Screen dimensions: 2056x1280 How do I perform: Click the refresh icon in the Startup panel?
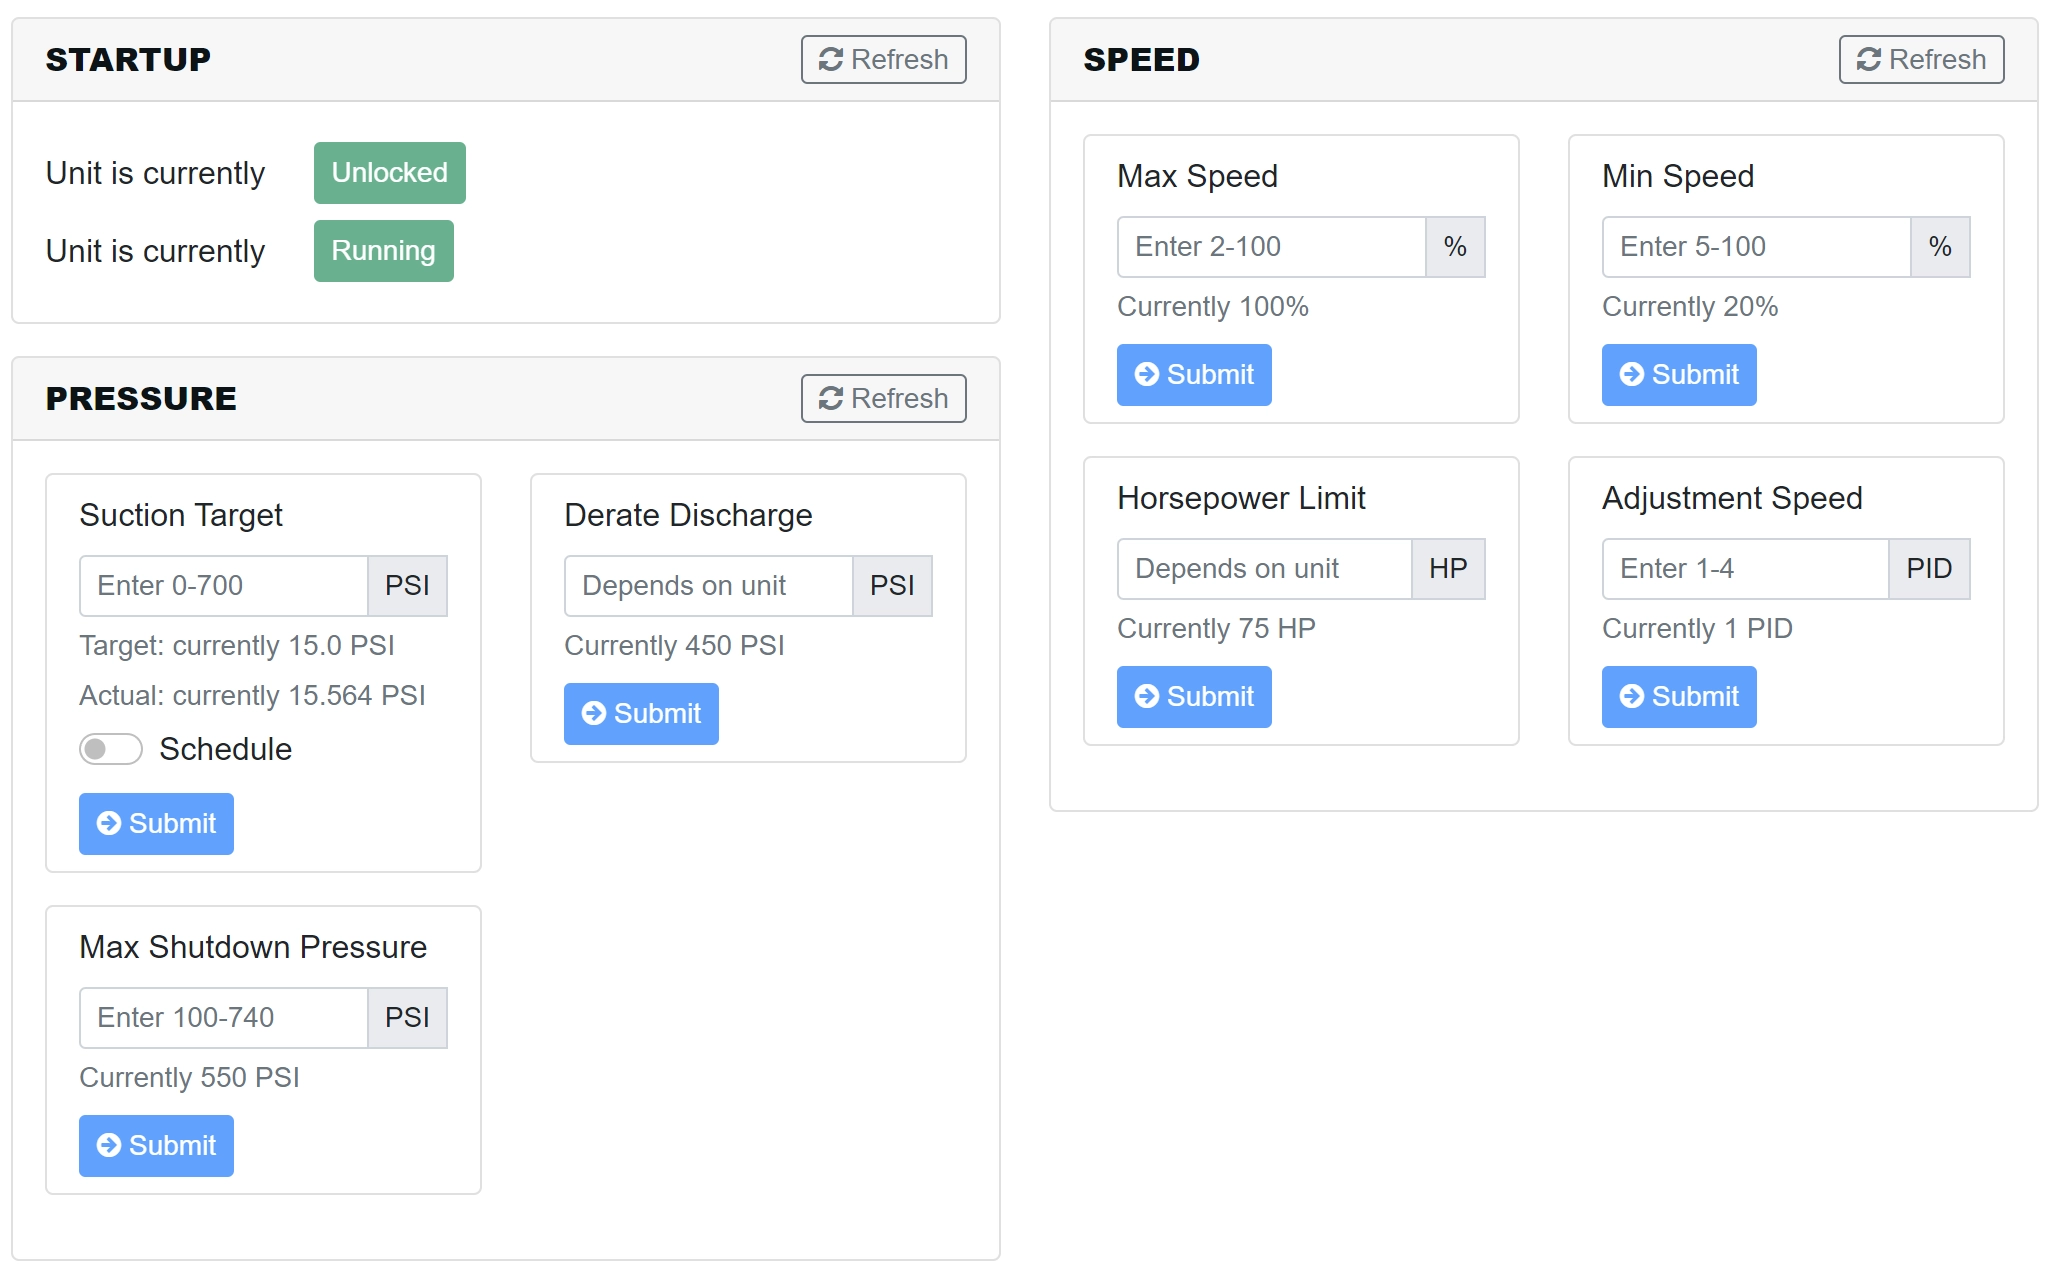tap(831, 60)
